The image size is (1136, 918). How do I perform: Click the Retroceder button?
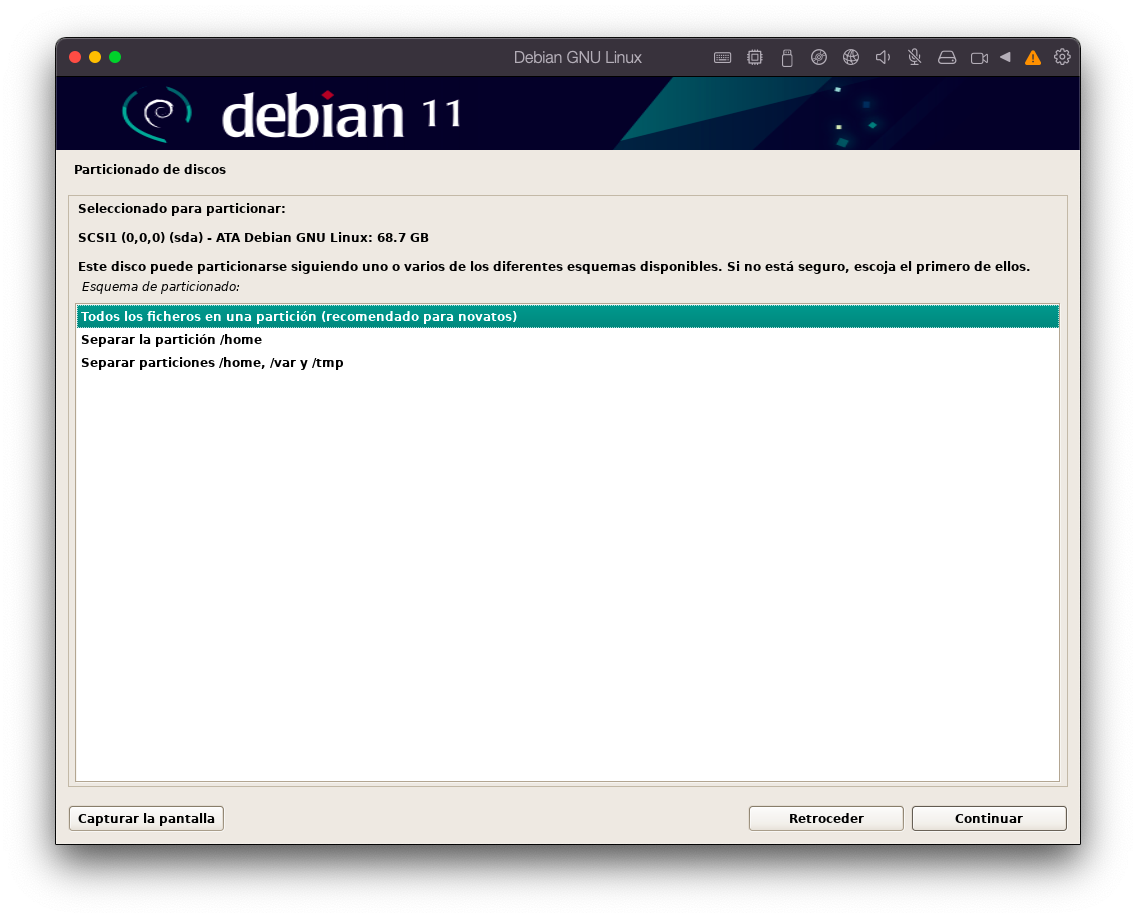point(825,818)
